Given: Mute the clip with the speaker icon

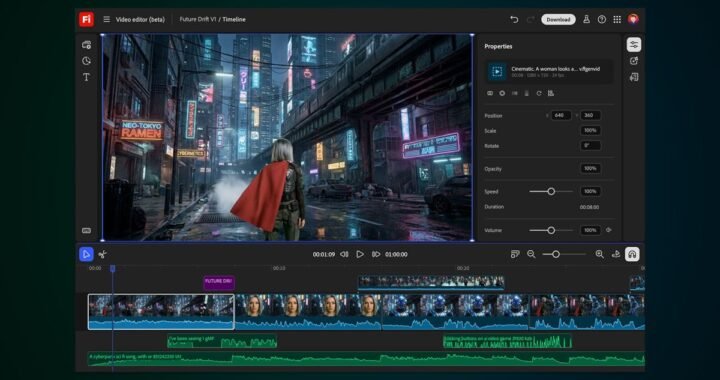Looking at the screenshot, I should [609, 230].
